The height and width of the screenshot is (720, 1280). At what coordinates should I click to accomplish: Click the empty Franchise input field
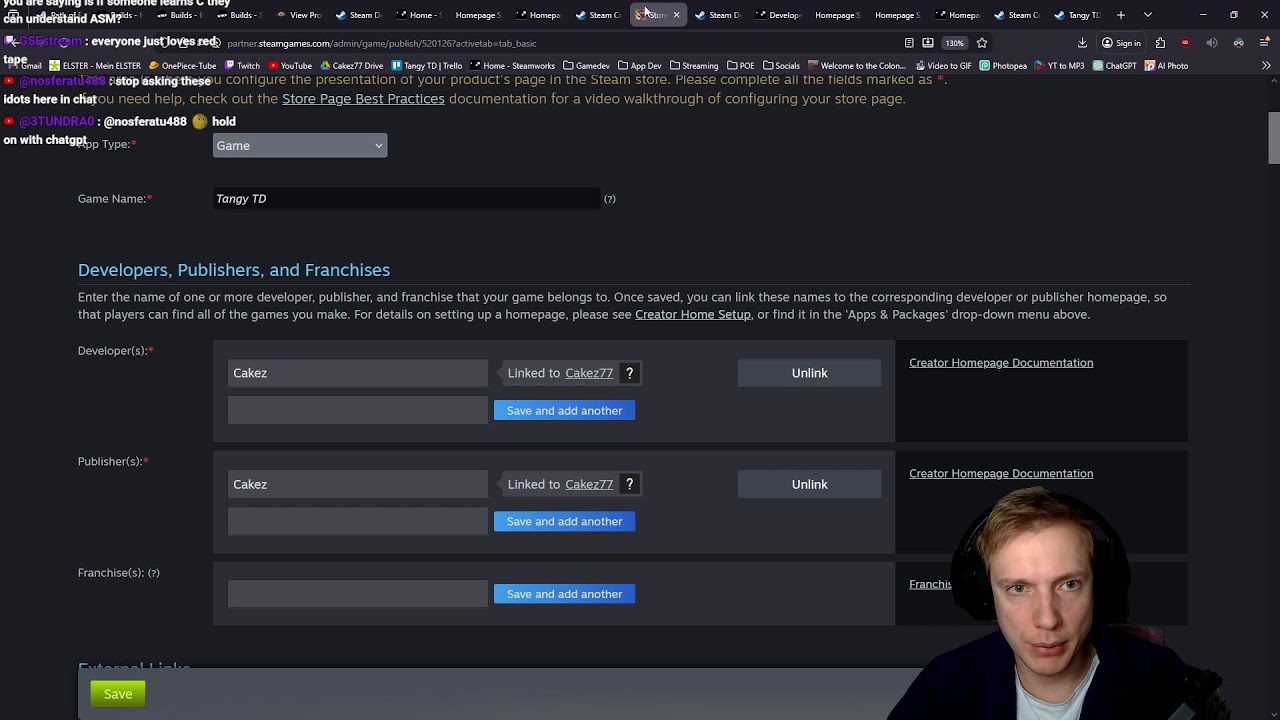point(357,594)
